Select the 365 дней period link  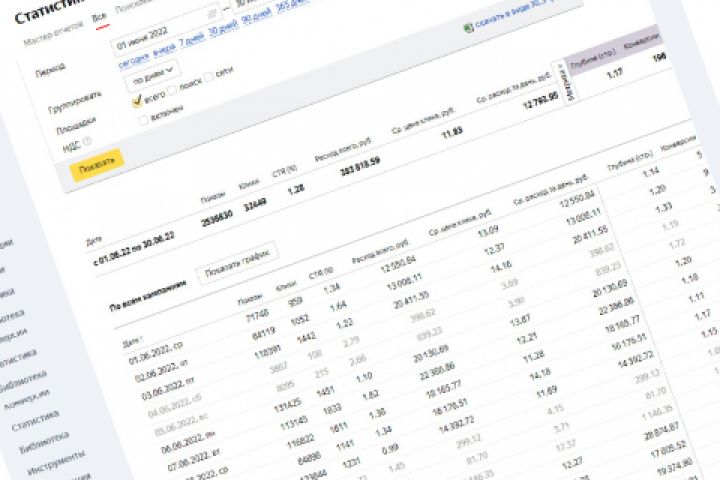tap(292, 6)
